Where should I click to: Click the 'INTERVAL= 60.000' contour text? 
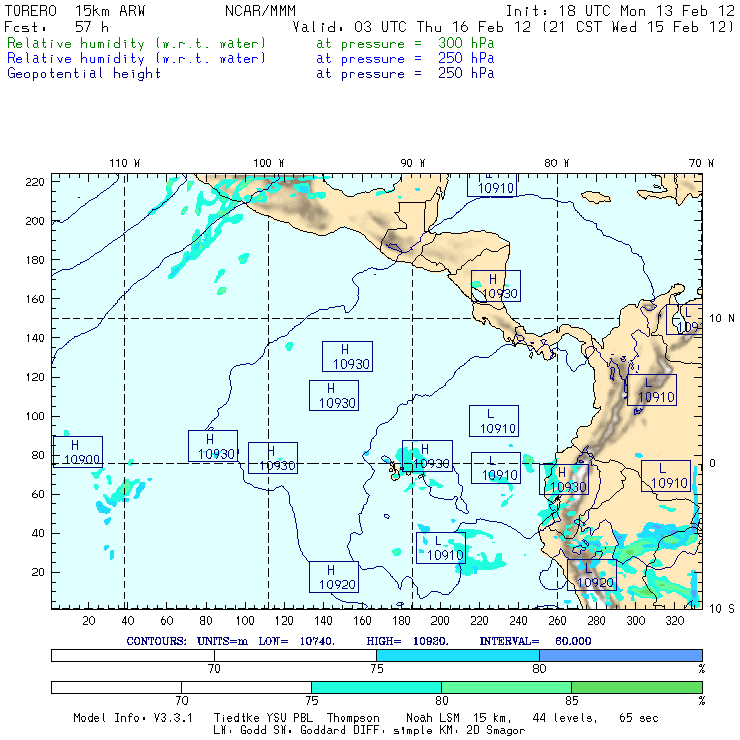pos(535,641)
